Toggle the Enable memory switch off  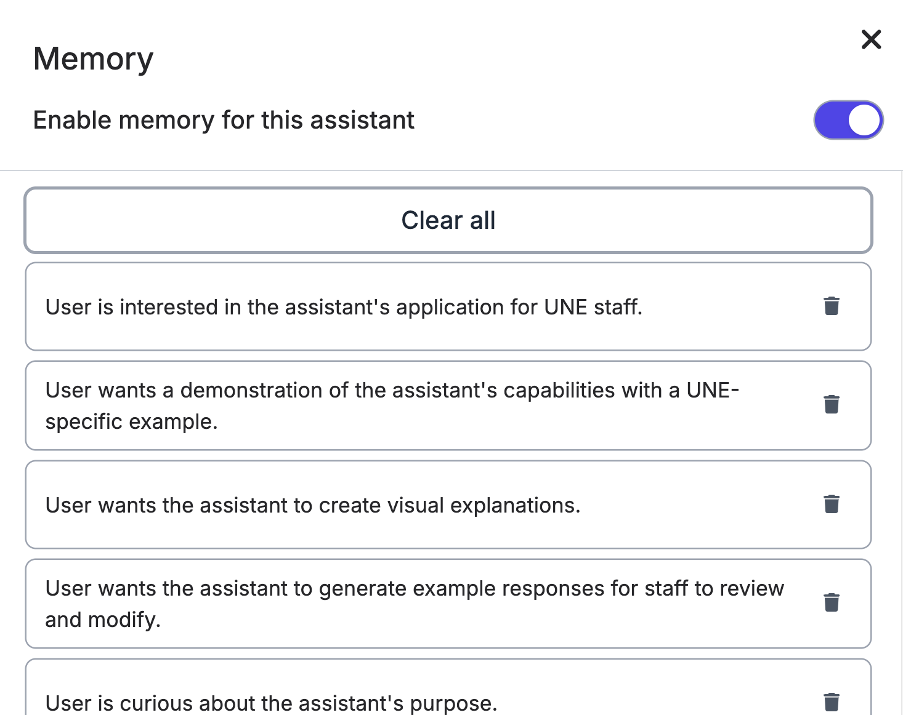pos(848,120)
